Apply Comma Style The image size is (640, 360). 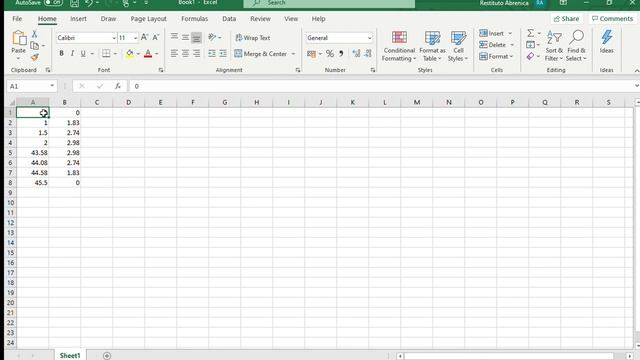point(341,53)
